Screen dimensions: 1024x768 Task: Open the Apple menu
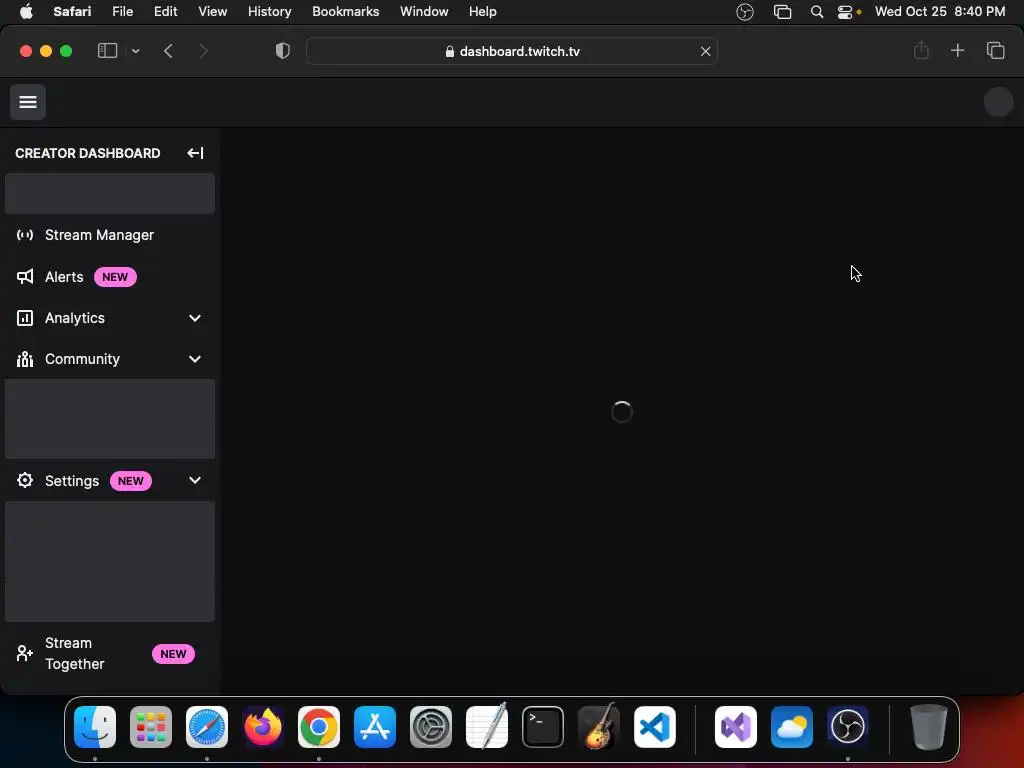click(x=26, y=11)
